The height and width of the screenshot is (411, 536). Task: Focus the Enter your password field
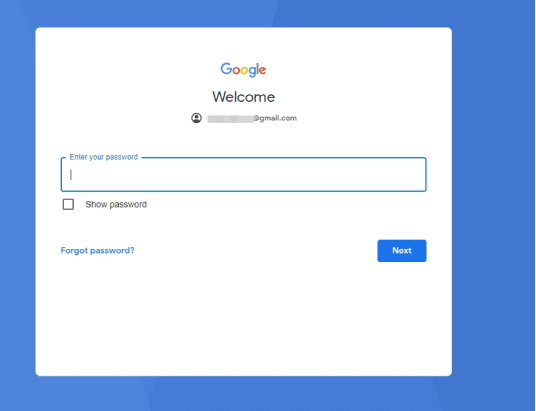[243, 174]
